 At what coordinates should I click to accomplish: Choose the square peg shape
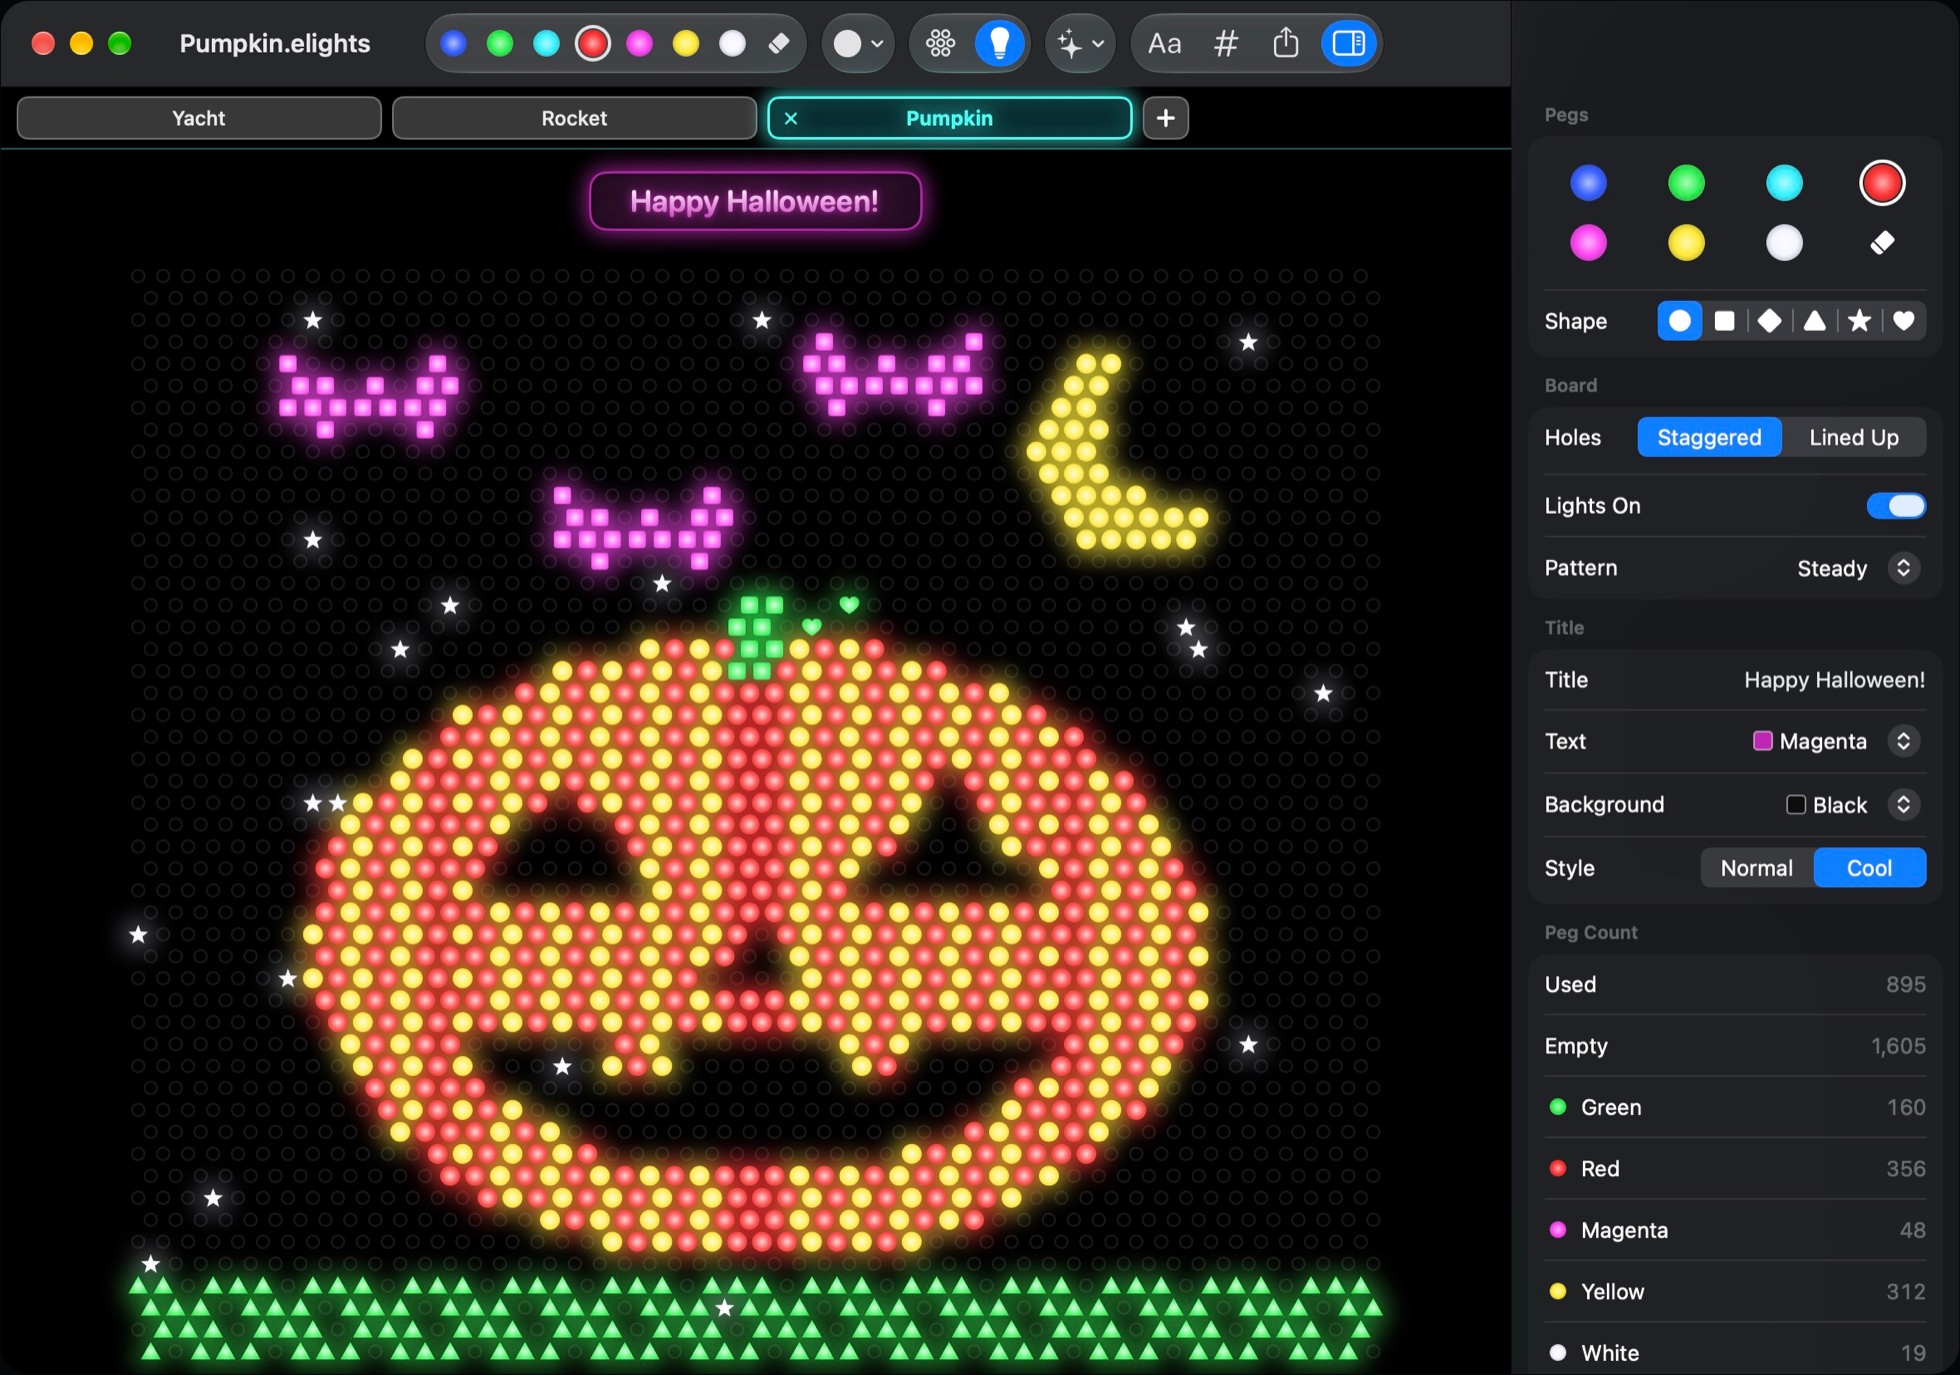(1724, 321)
